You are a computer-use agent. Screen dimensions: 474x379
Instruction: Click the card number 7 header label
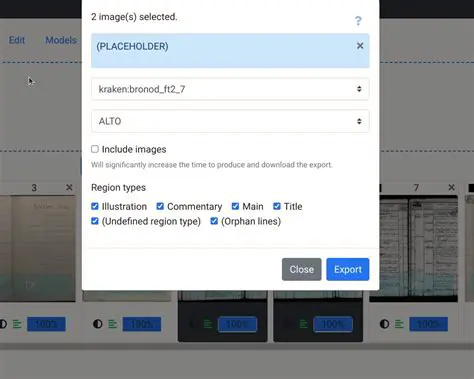(416, 188)
